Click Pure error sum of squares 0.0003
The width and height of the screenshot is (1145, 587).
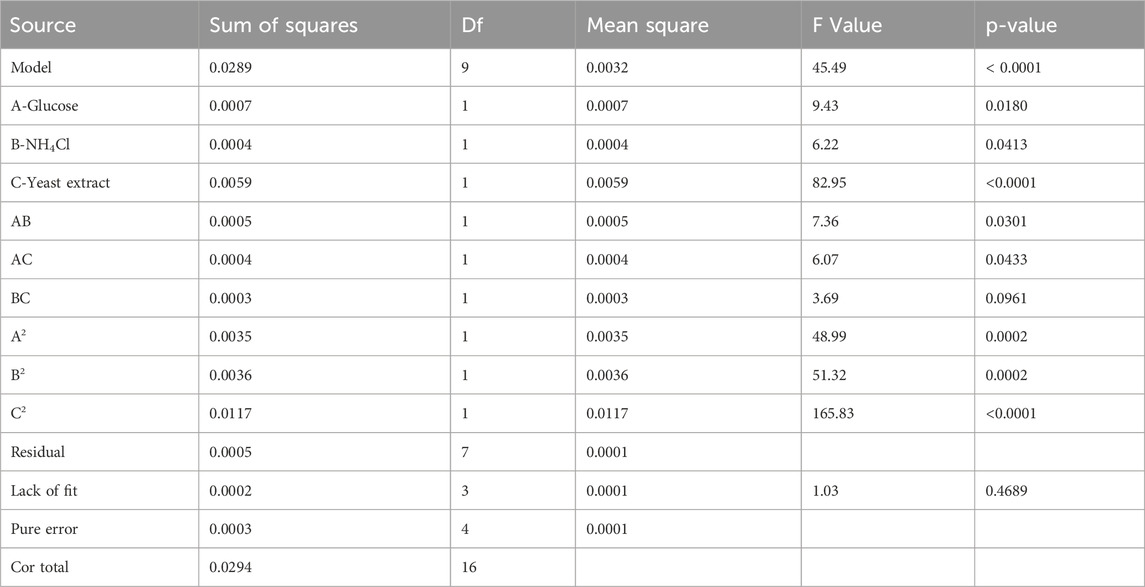coord(231,528)
